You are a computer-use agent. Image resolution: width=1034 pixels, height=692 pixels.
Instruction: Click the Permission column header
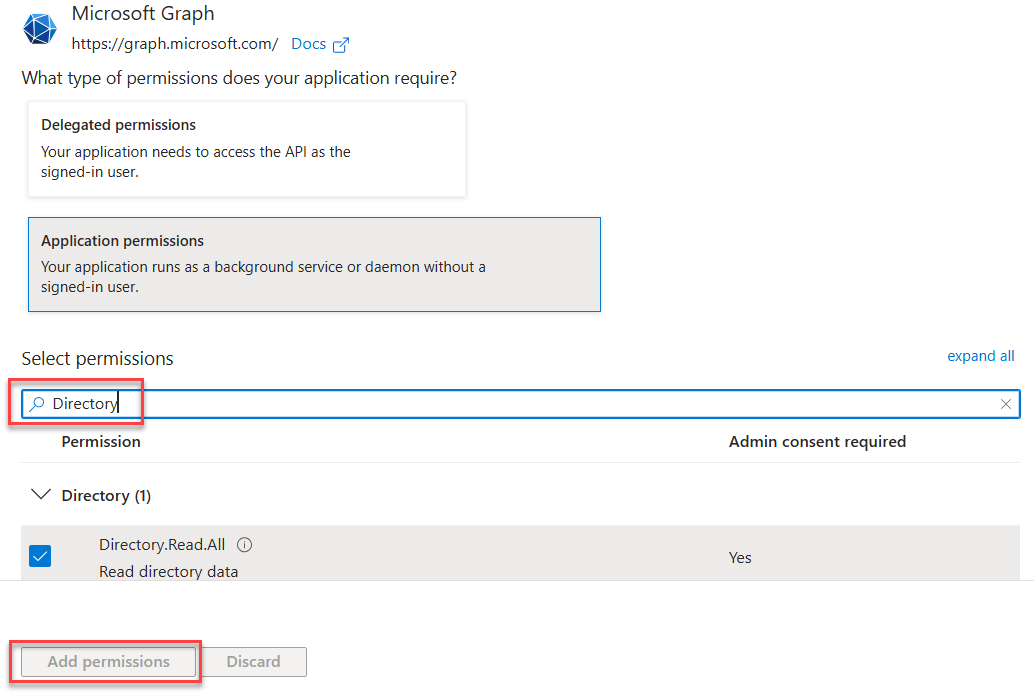(x=101, y=441)
